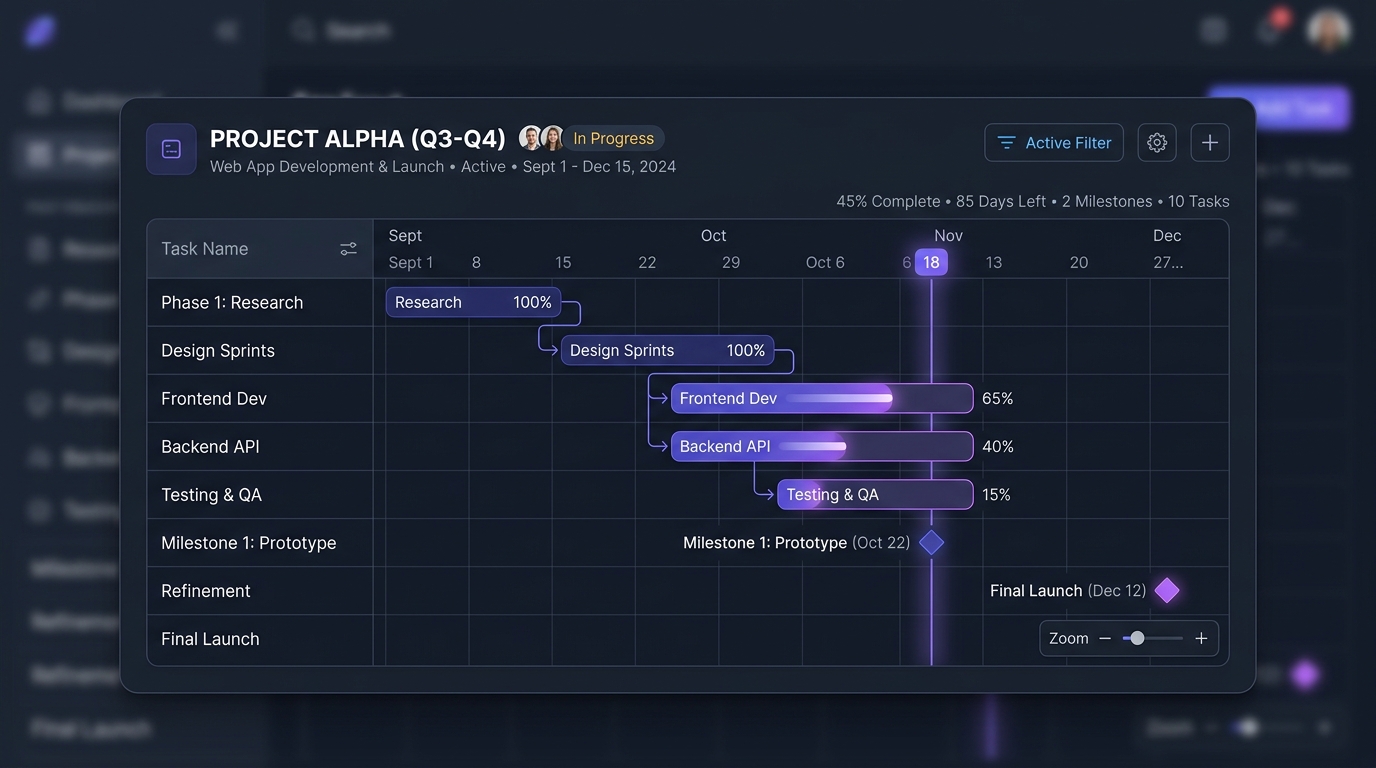Click the Backend API bar in the timeline

pos(822,446)
